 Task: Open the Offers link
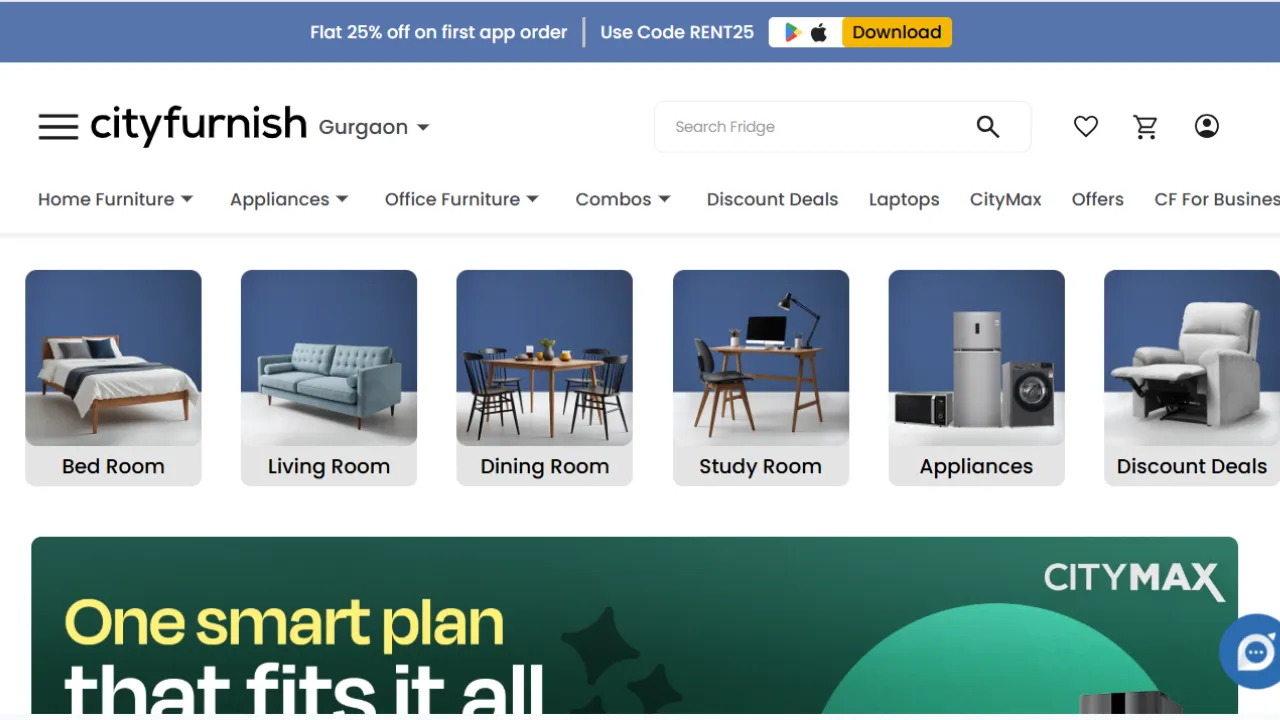pyautogui.click(x=1098, y=199)
